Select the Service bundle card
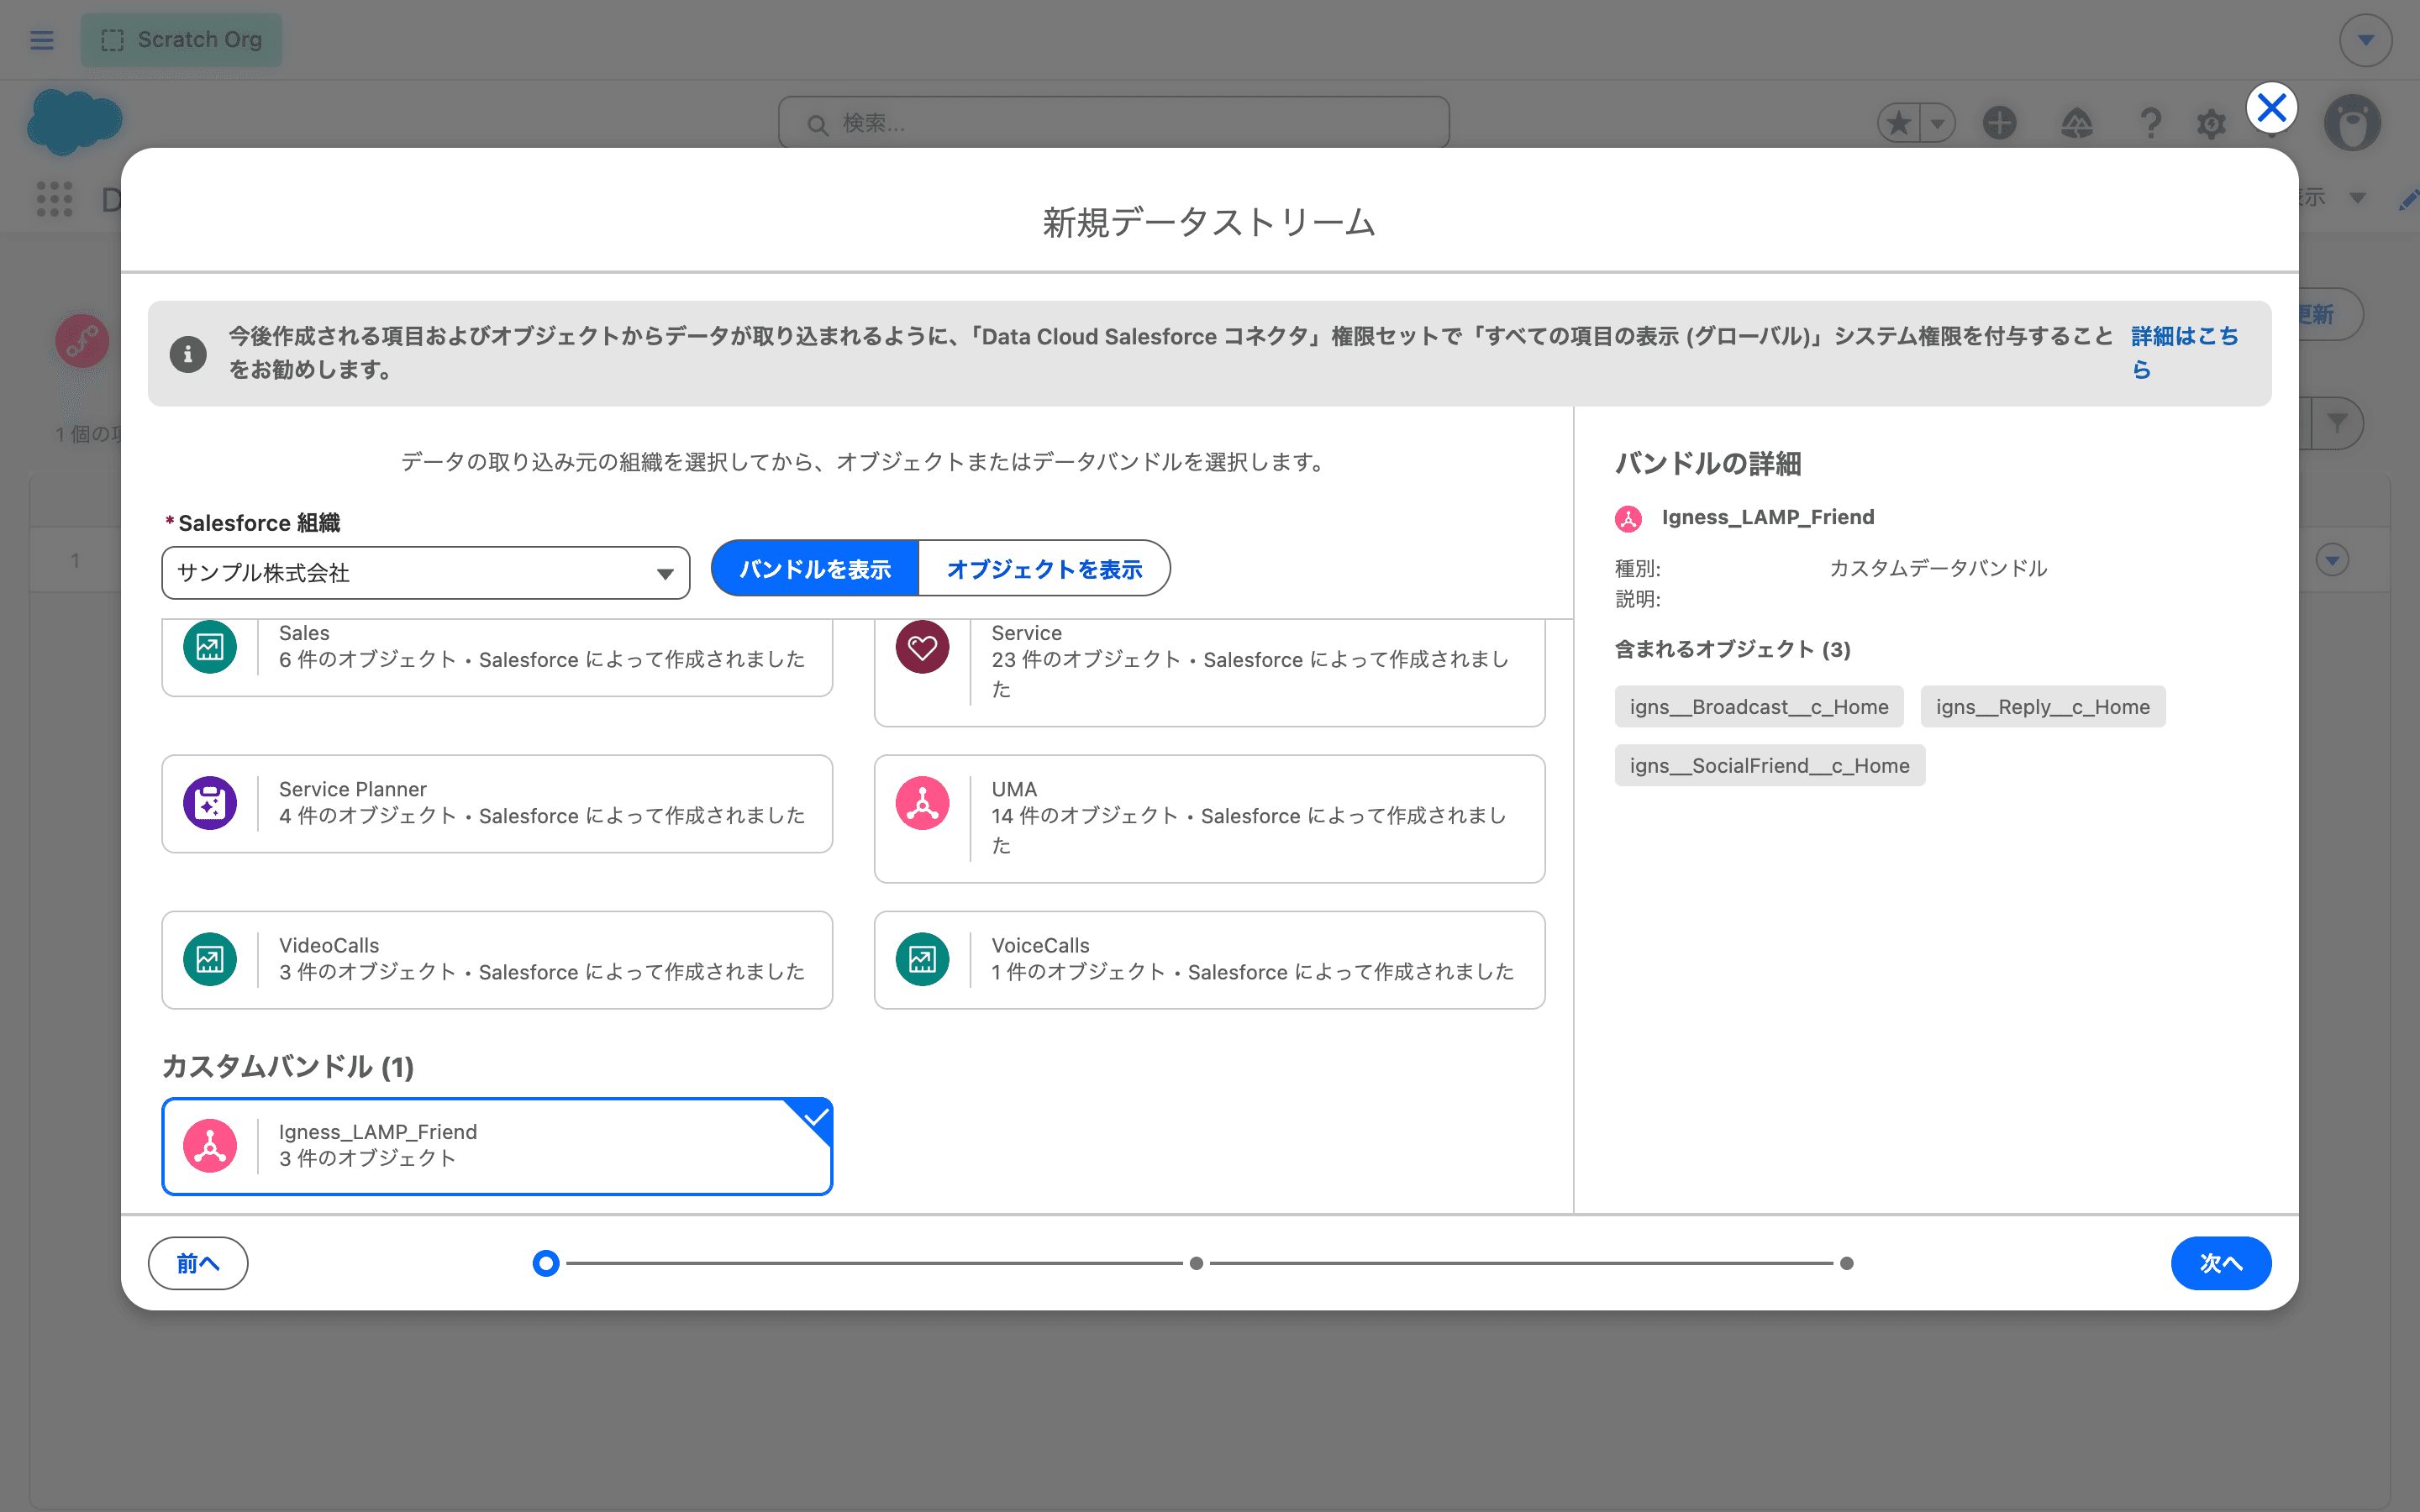The width and height of the screenshot is (2420, 1512). [x=1209, y=672]
